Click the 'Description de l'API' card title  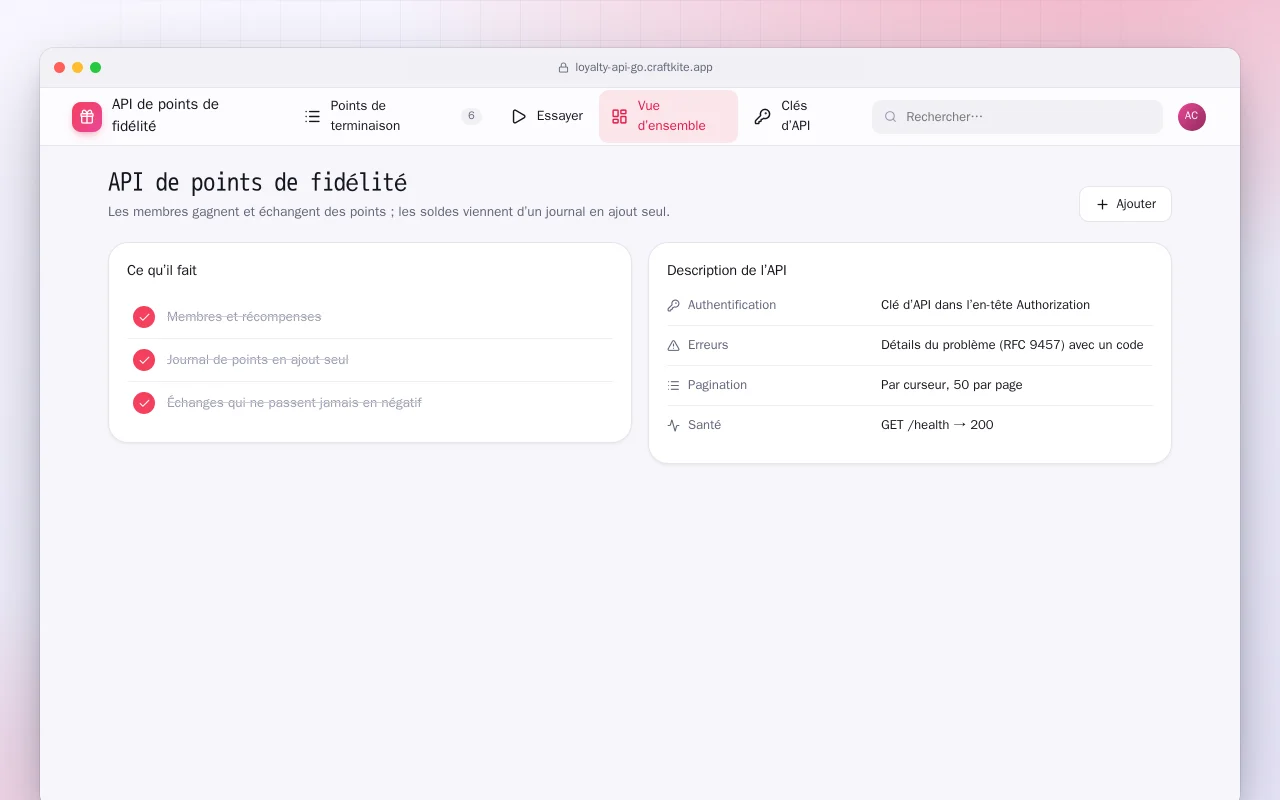pyautogui.click(x=727, y=271)
